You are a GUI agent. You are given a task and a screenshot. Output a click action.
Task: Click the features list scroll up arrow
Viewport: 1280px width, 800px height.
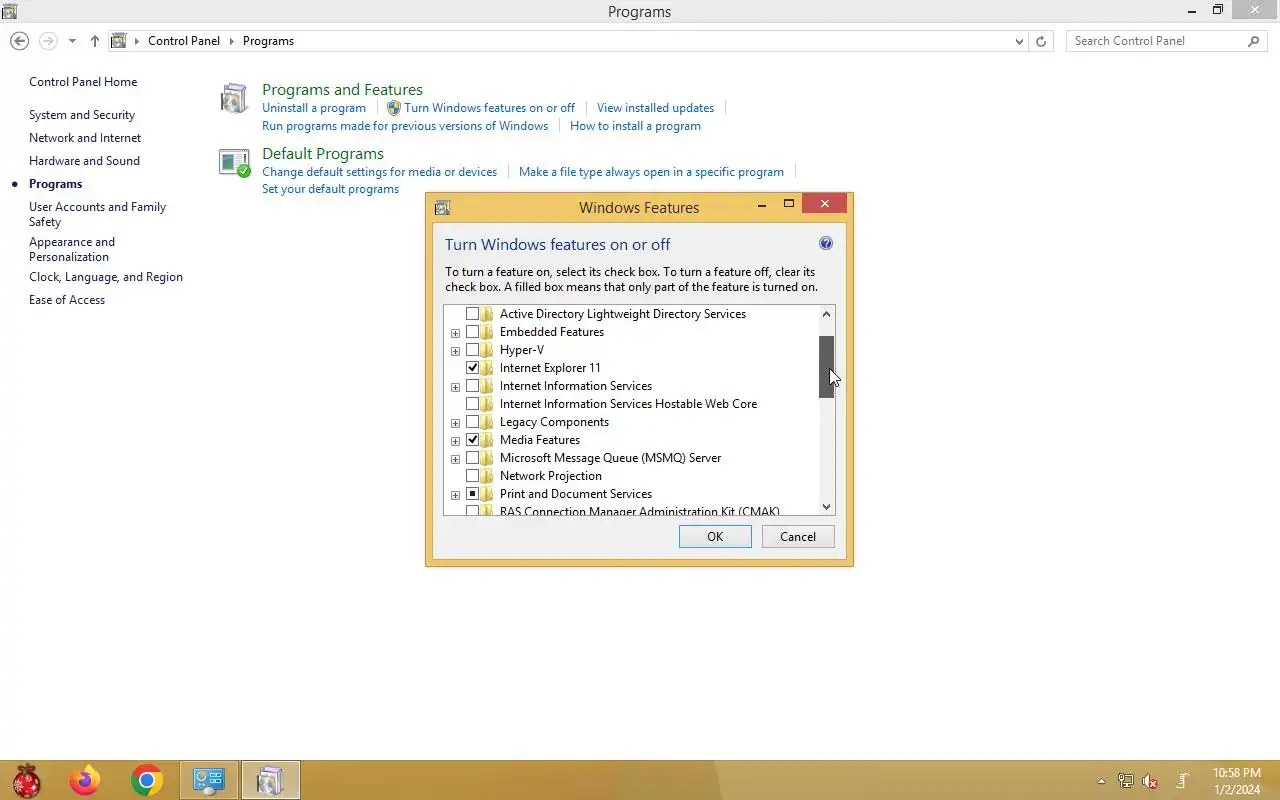pos(826,314)
